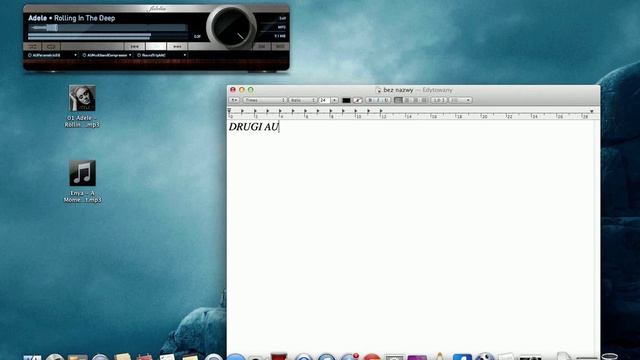Click the right margin marker on ruler
Image resolution: width=640 pixels, height=360 pixels.
click(591, 111)
